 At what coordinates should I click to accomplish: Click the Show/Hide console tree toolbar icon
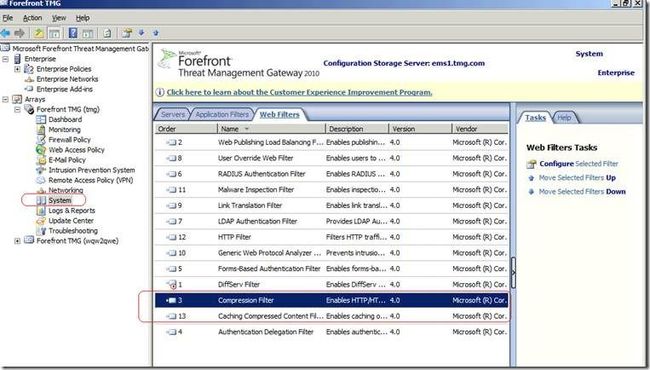click(54, 33)
